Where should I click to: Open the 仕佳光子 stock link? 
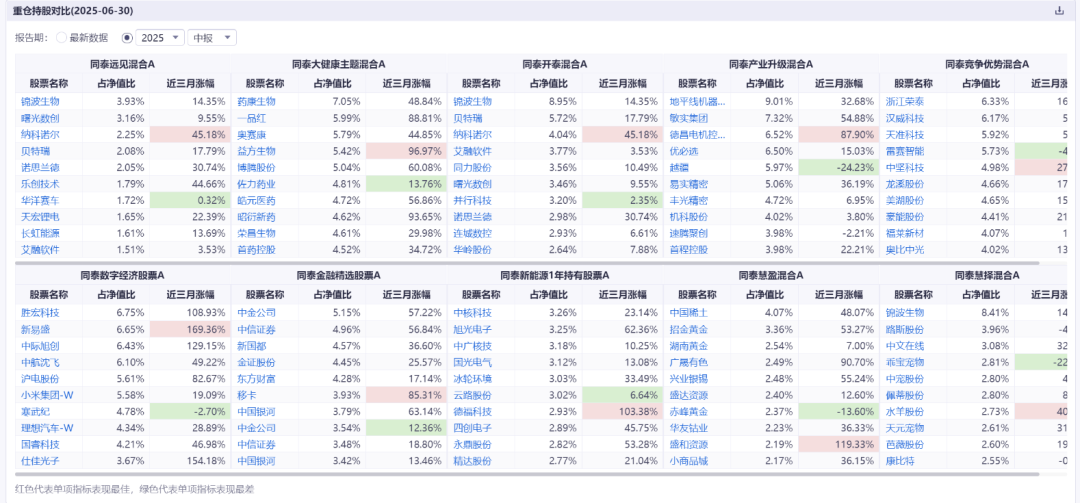(x=40, y=462)
